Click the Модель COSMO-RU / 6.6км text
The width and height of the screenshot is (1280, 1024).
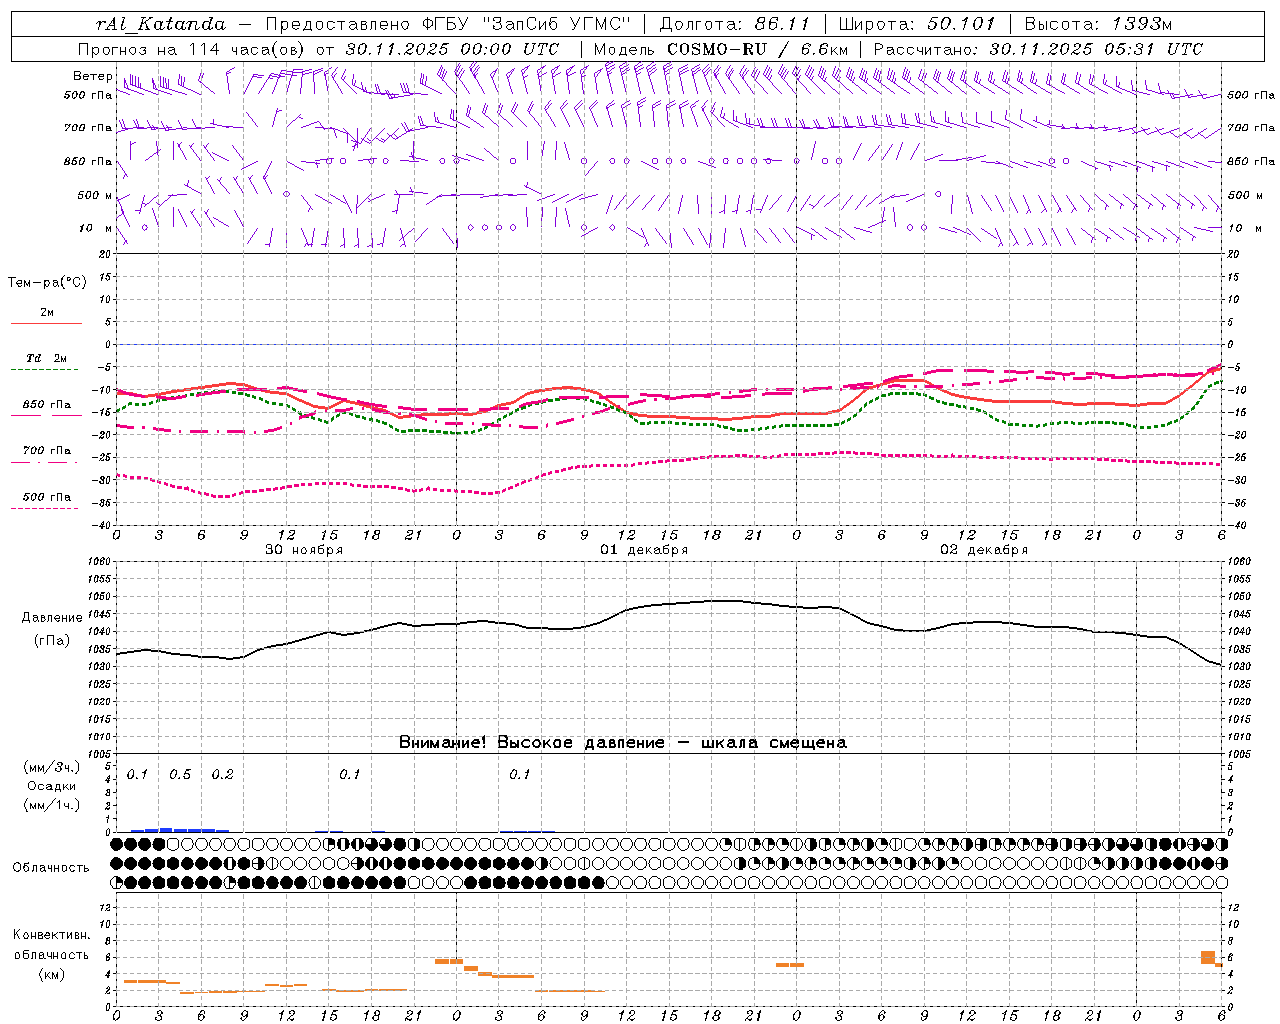(x=720, y=49)
